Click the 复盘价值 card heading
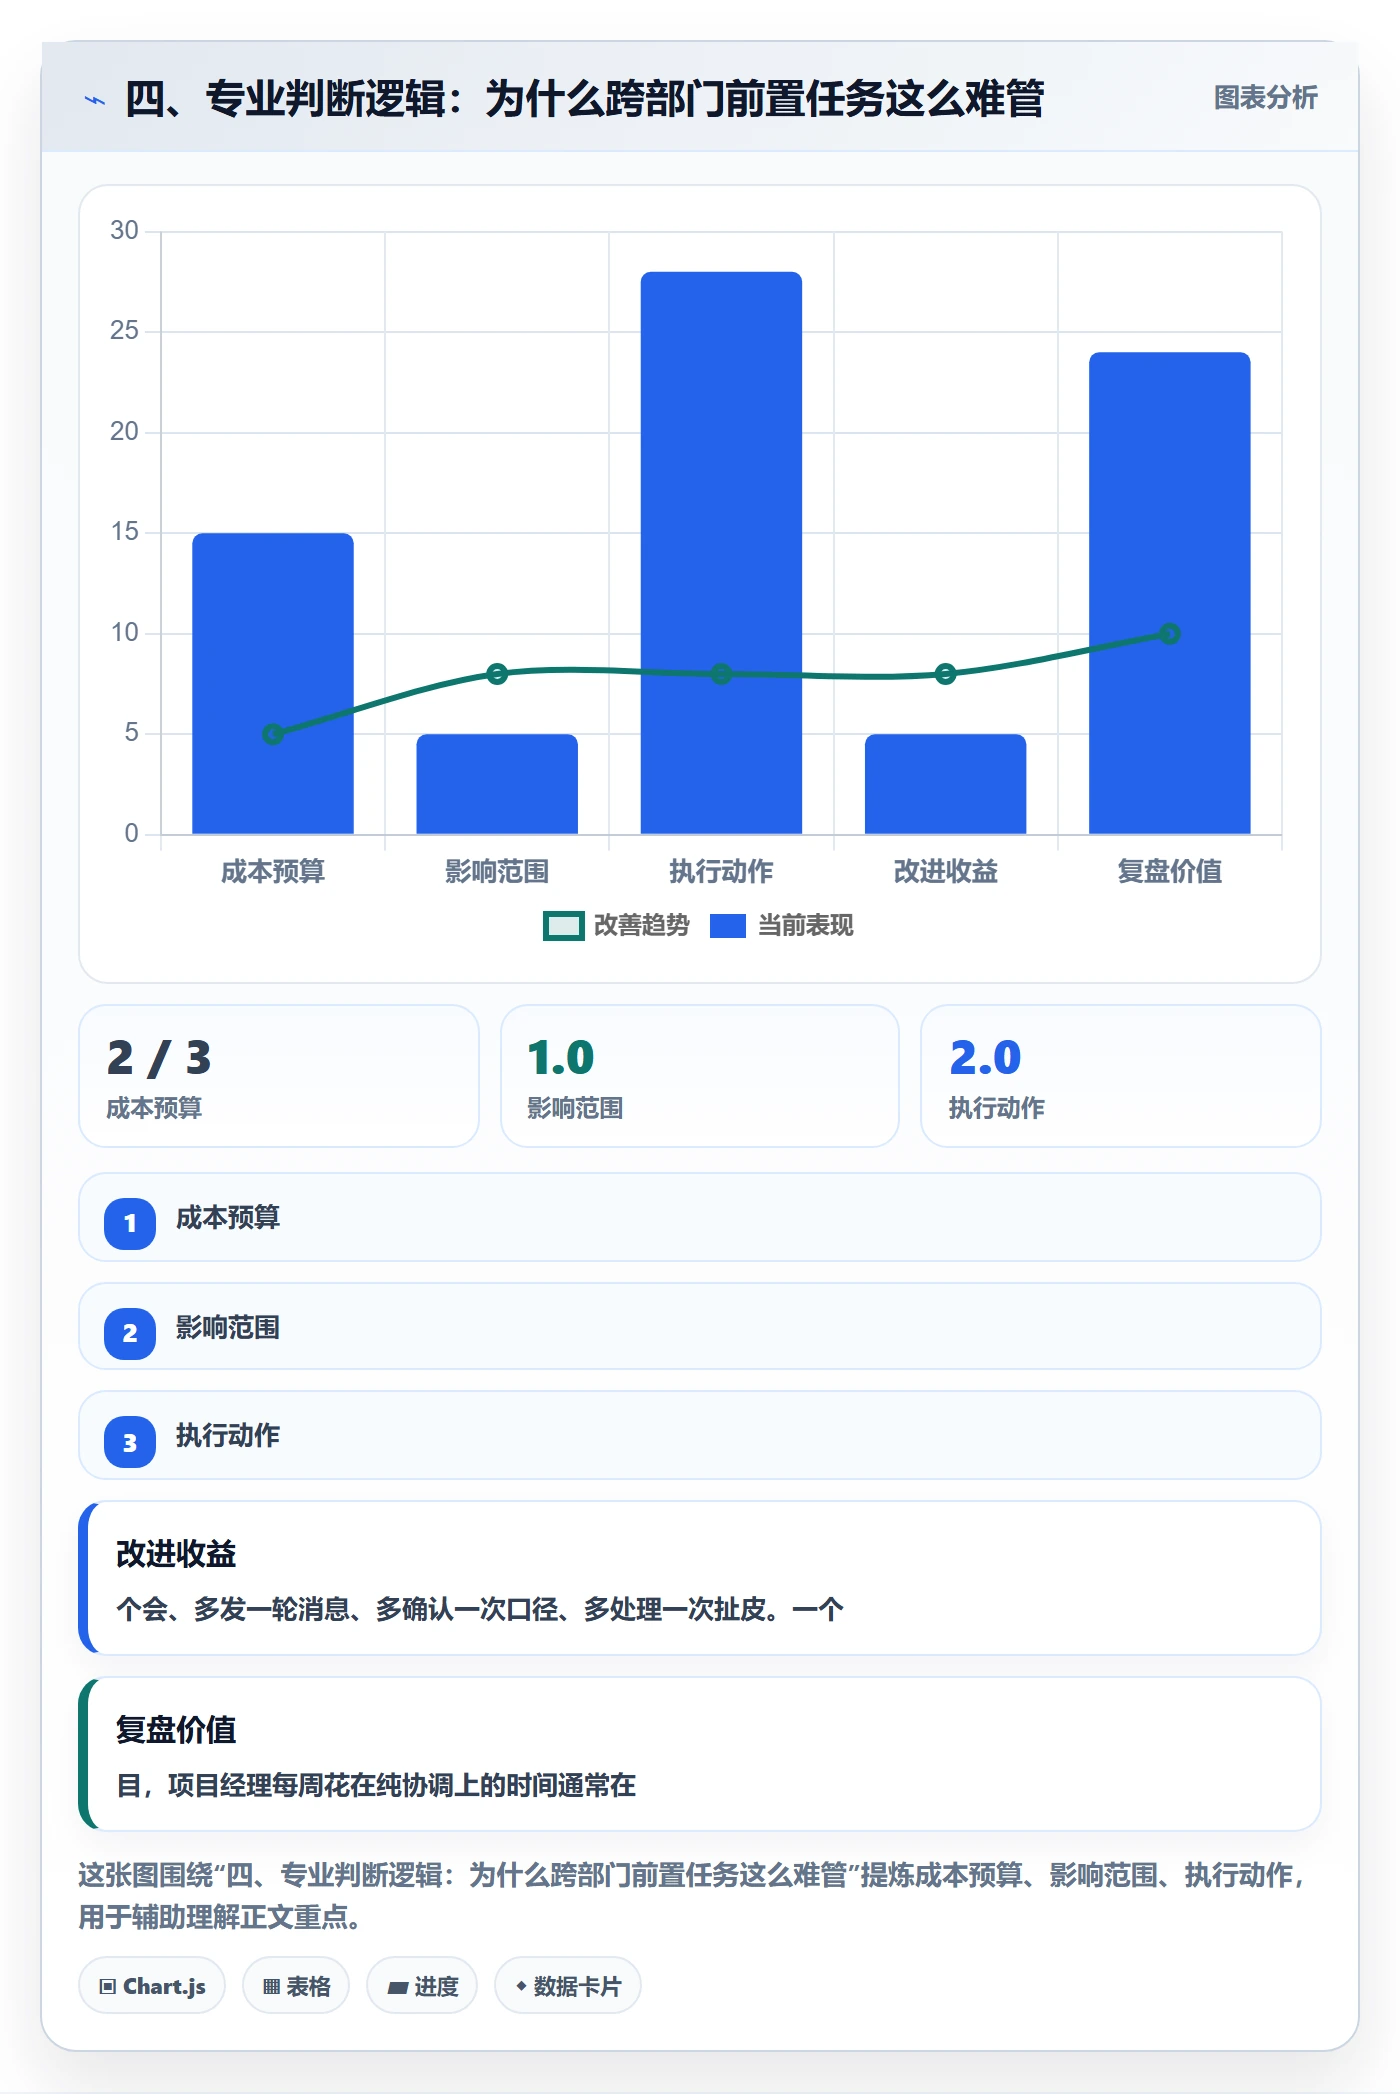1400x2094 pixels. 176,1730
